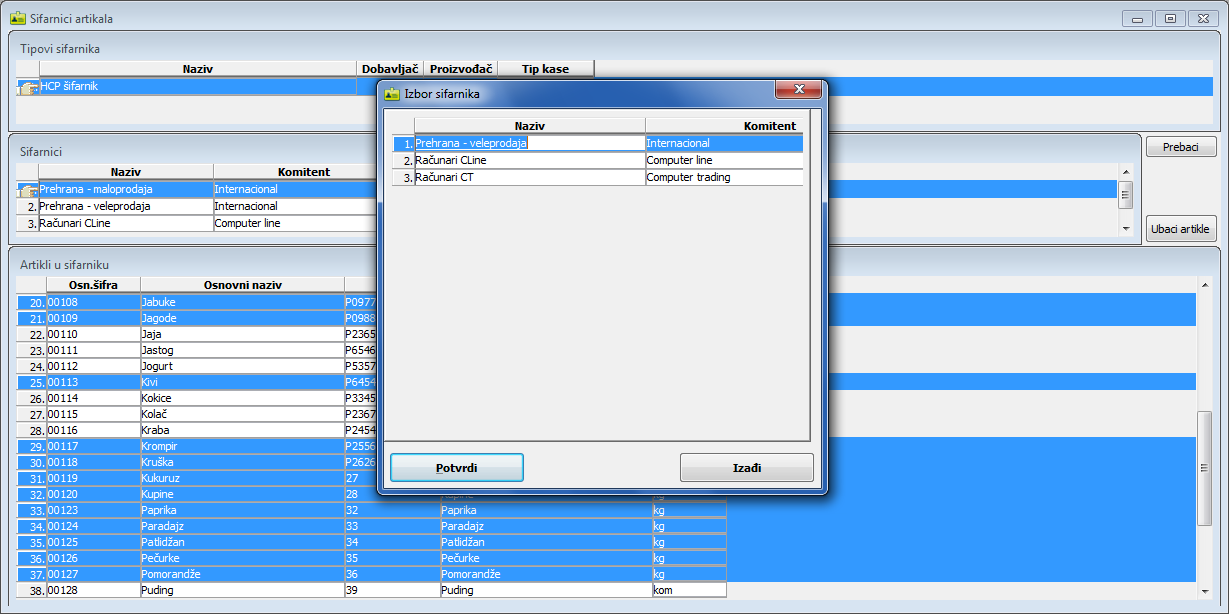Screen dimensions: 1229x614
Task: Close the Izbor sifarnika dialog
Action: pos(798,90)
